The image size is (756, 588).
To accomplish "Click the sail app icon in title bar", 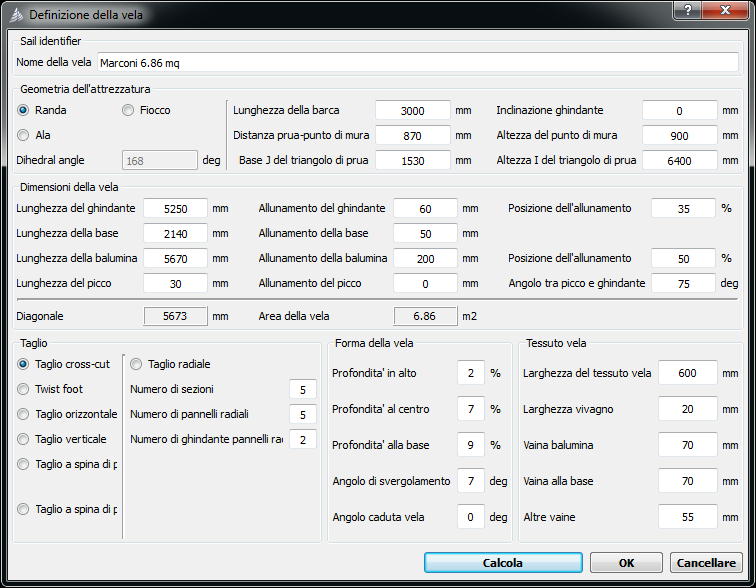I will (x=16, y=15).
